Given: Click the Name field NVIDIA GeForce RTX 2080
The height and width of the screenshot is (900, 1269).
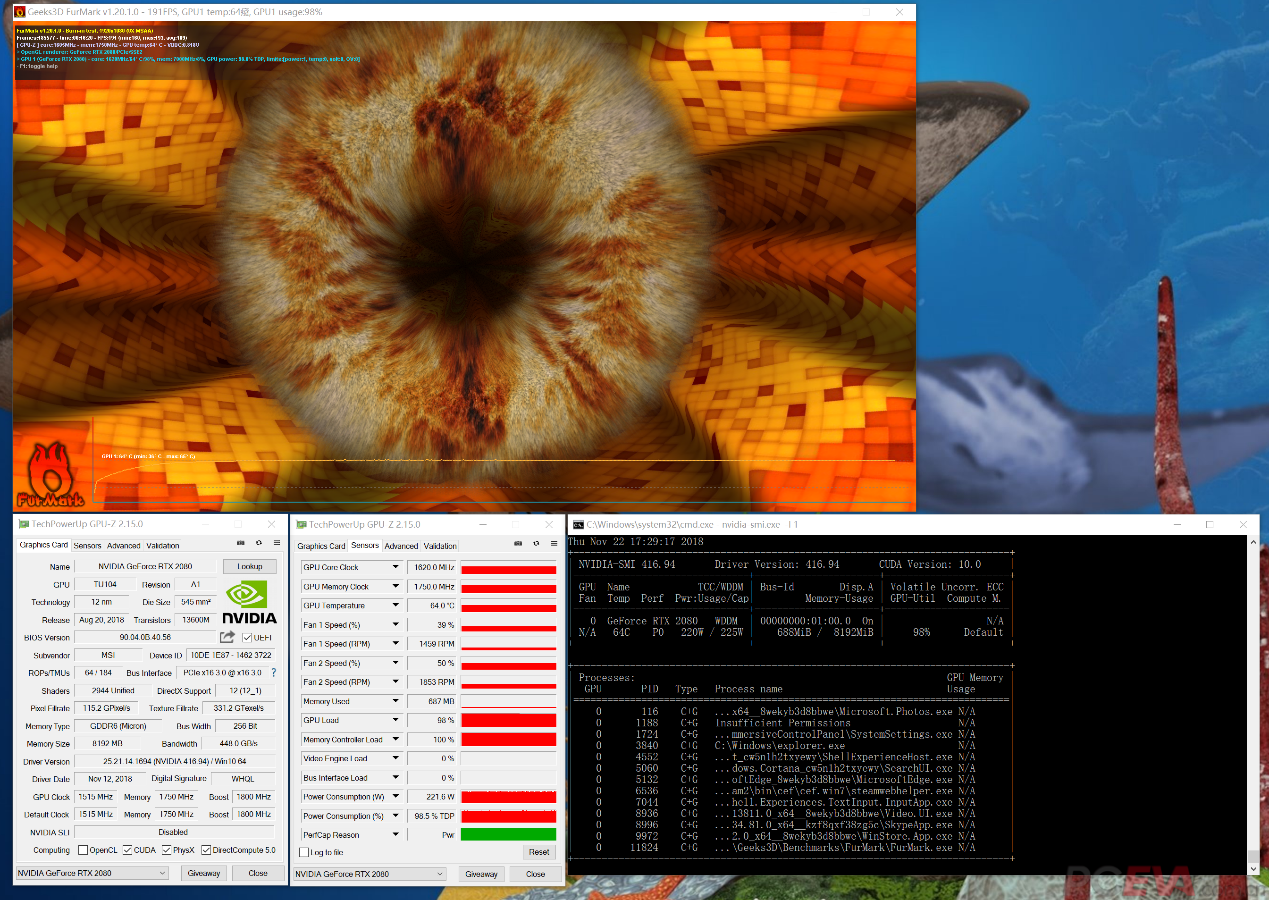Looking at the screenshot, I should 146,566.
